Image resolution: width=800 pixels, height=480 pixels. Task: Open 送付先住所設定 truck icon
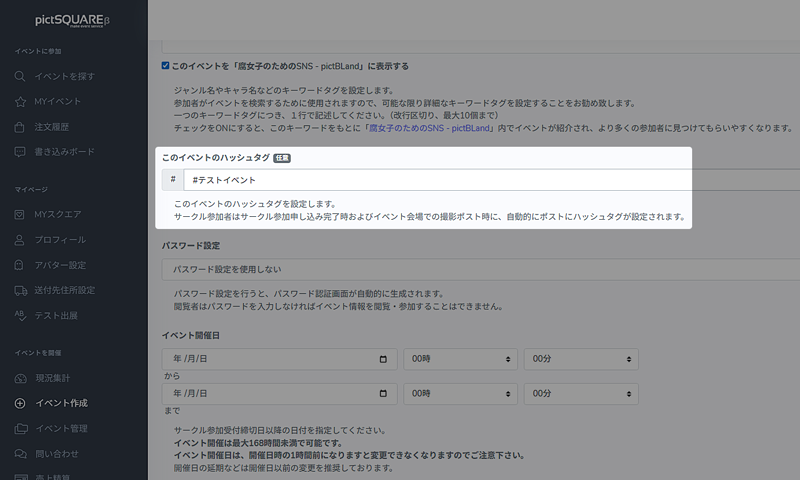pyautogui.click(x=21, y=290)
